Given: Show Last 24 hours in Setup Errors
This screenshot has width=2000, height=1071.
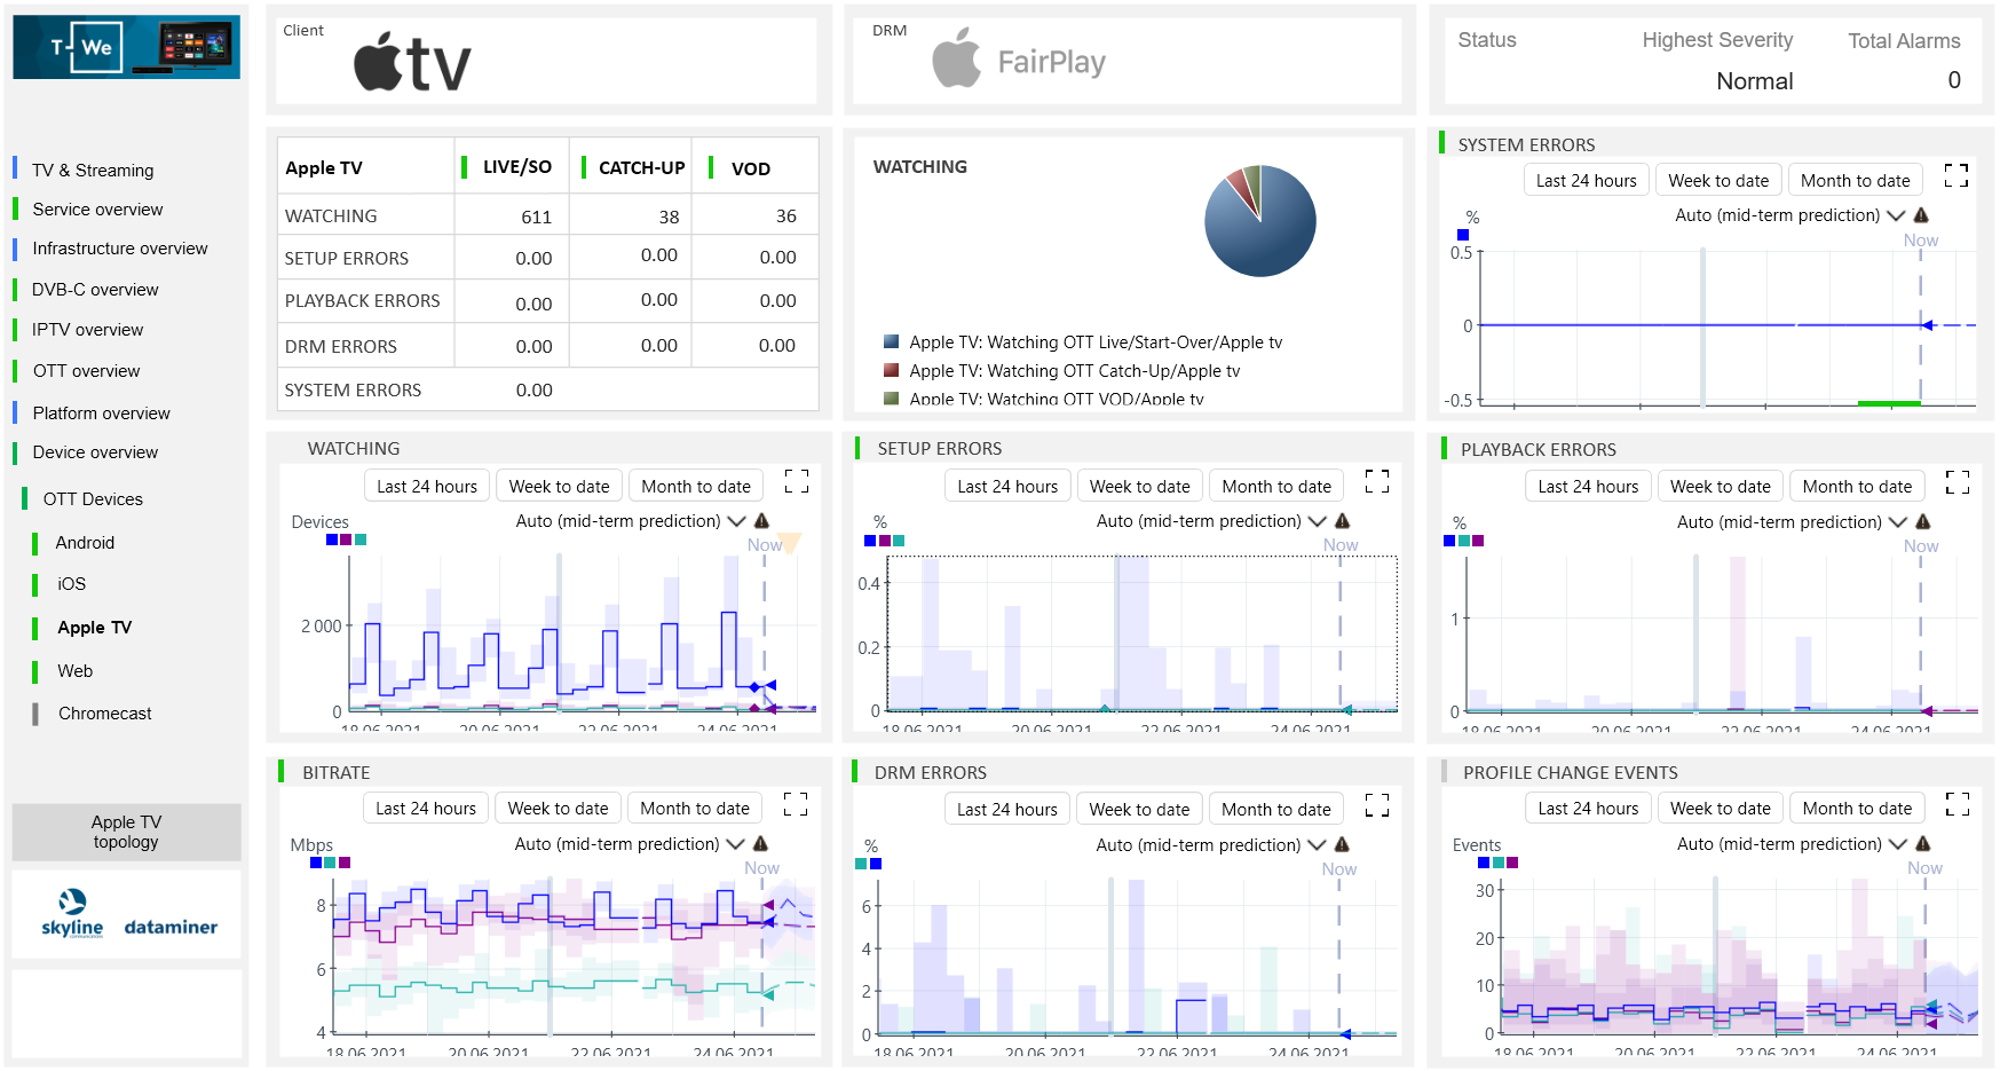Looking at the screenshot, I should 1007,486.
